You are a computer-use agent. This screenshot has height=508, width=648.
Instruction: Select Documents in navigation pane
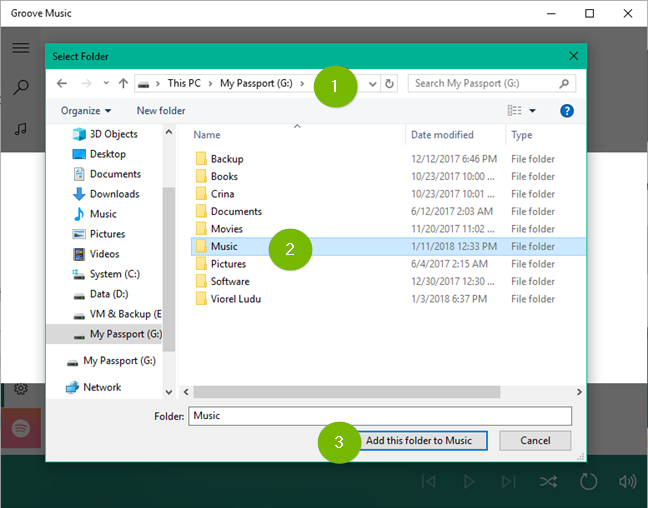(107, 174)
